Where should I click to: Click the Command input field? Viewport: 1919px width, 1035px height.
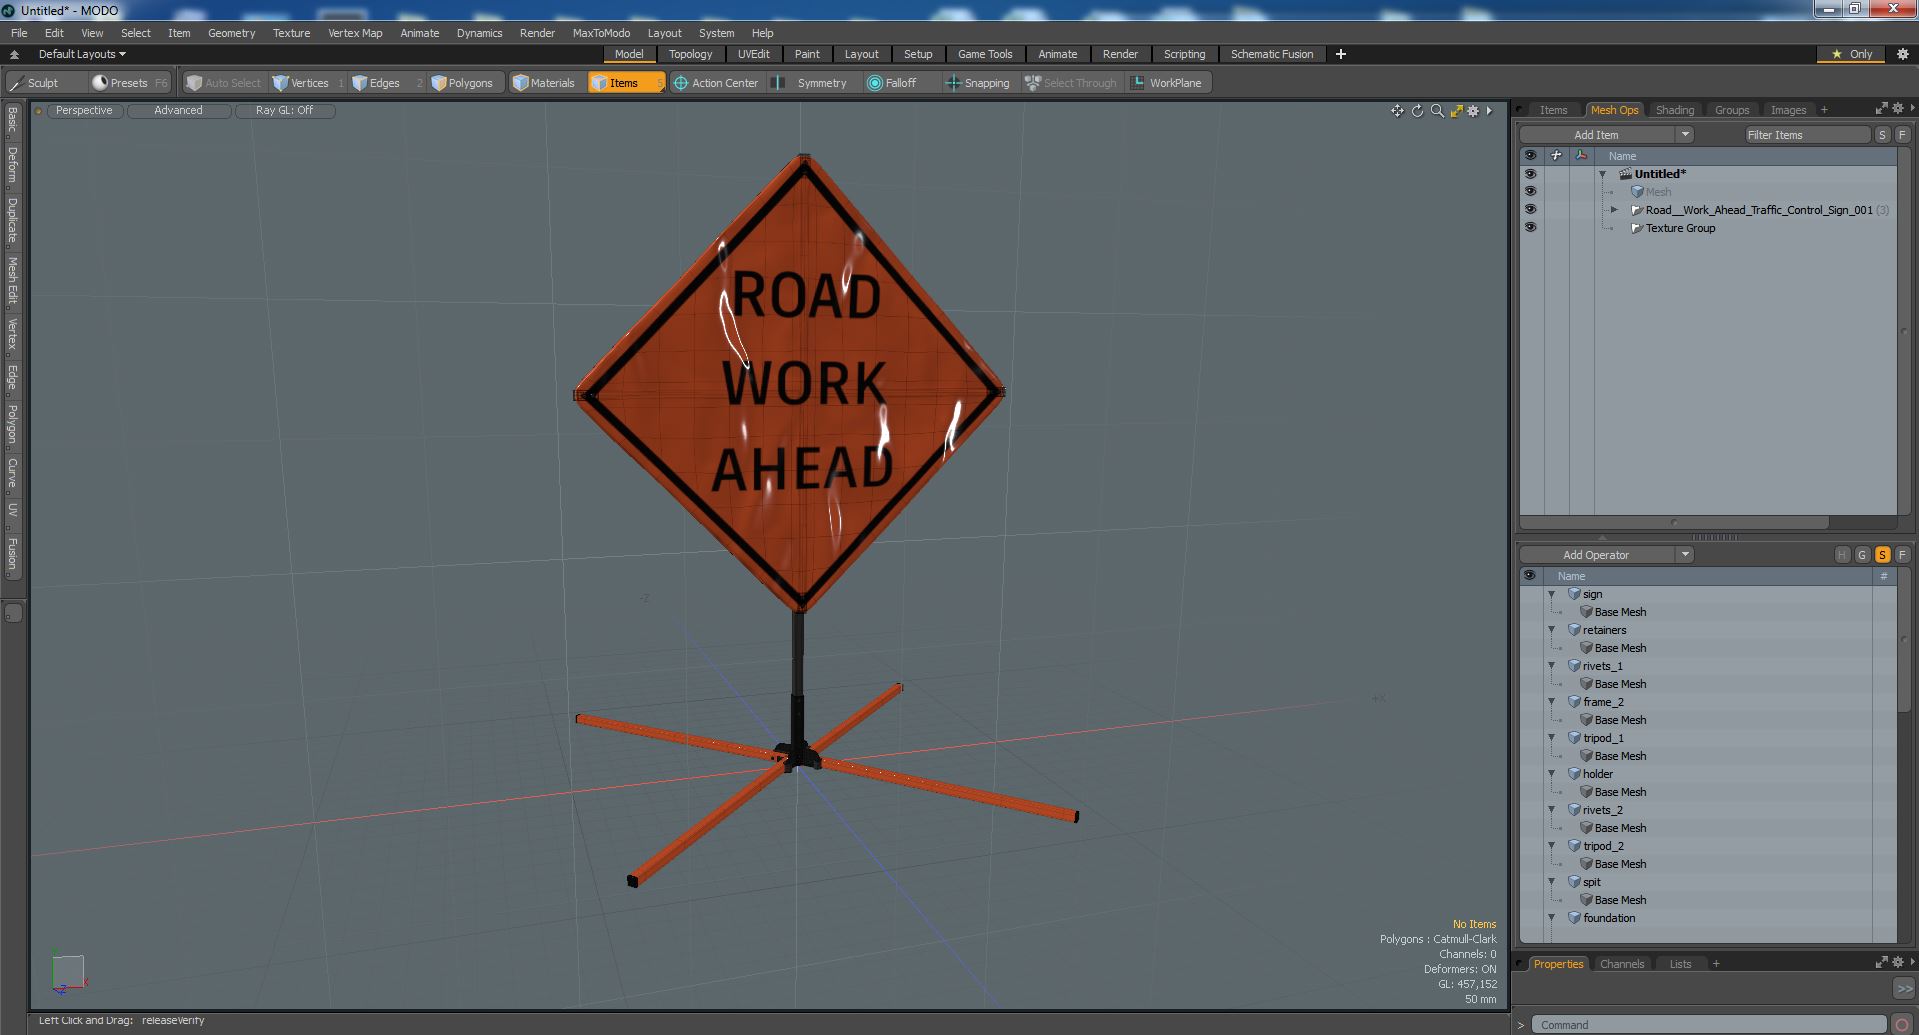point(1708,1025)
